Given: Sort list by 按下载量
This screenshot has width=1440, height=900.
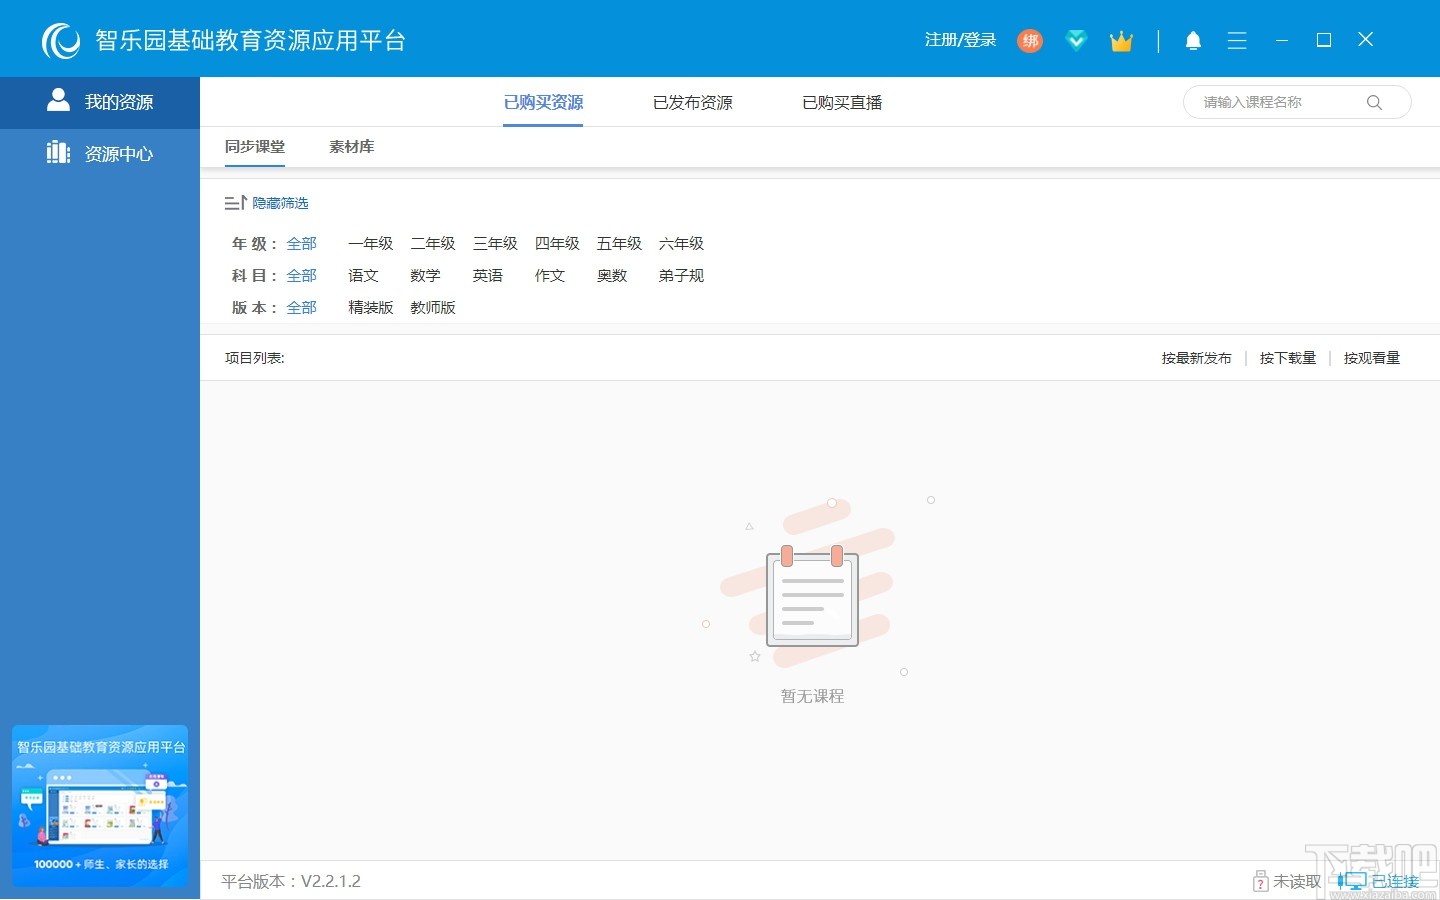Looking at the screenshot, I should click(x=1287, y=357).
